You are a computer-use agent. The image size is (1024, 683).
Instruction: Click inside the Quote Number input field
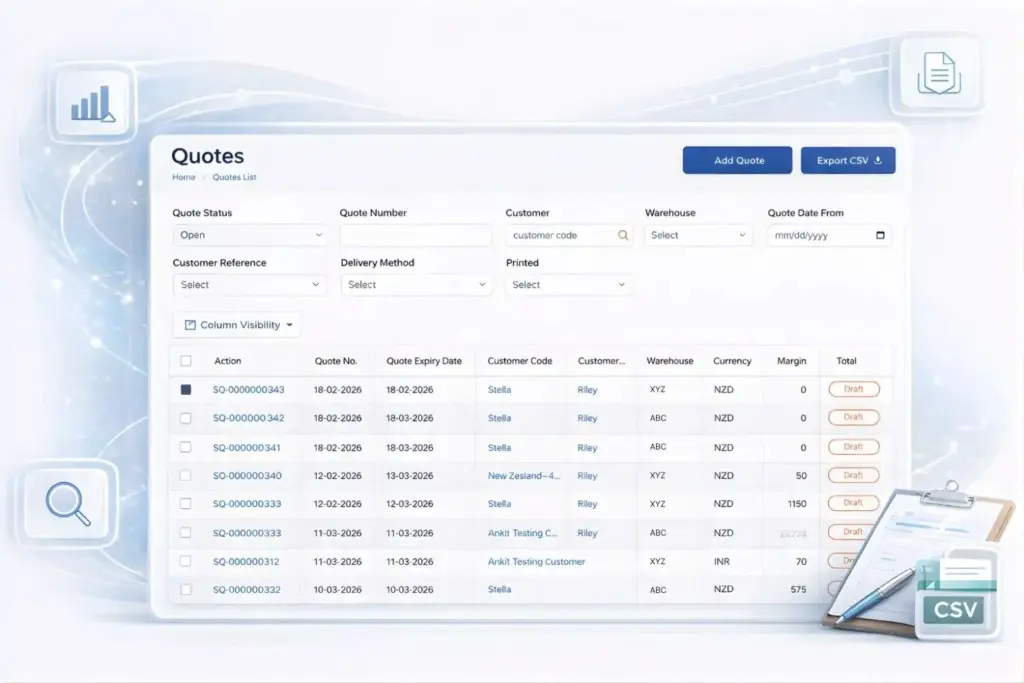[x=416, y=235]
